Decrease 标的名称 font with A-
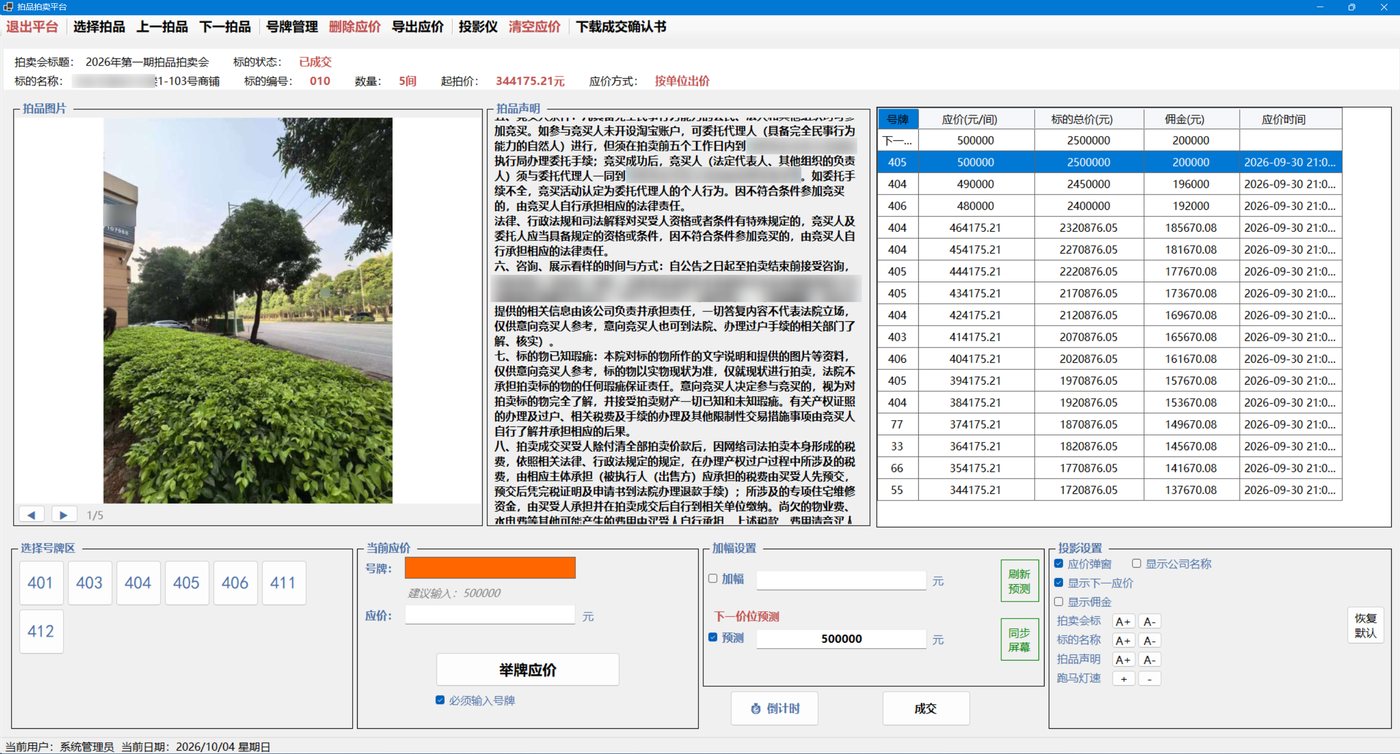1400x754 pixels. point(1150,640)
